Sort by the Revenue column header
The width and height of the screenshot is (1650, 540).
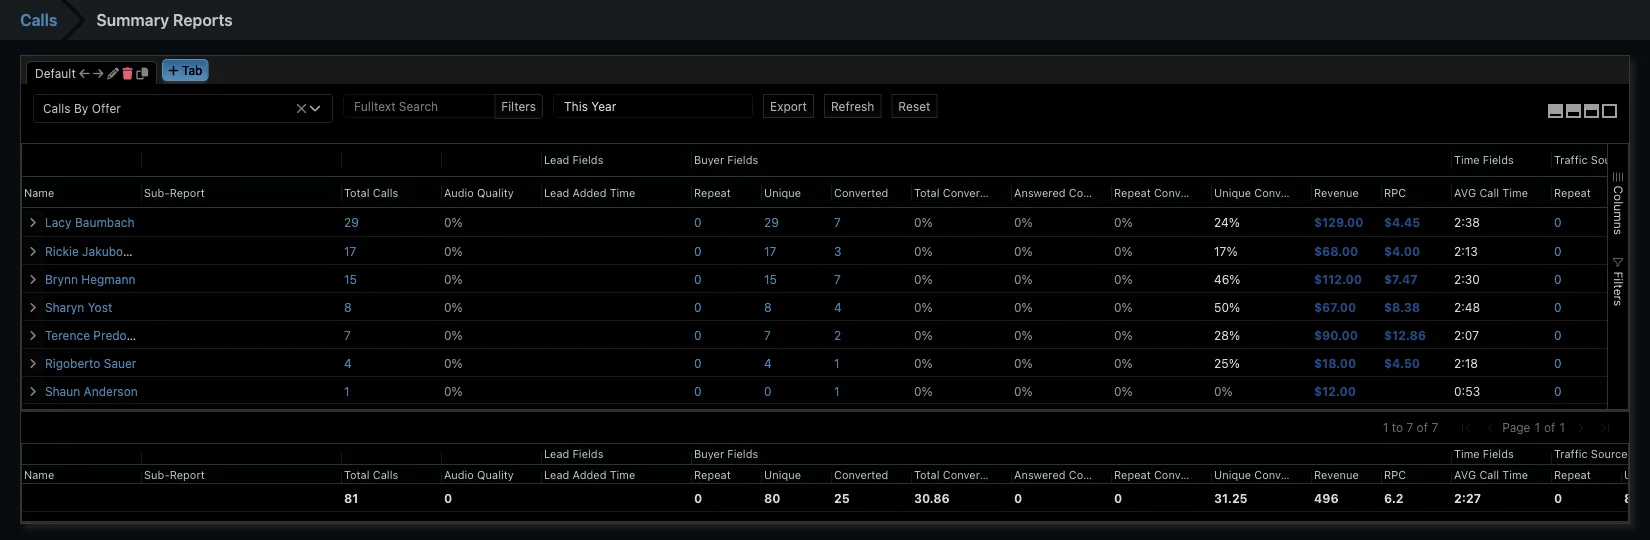(1336, 193)
